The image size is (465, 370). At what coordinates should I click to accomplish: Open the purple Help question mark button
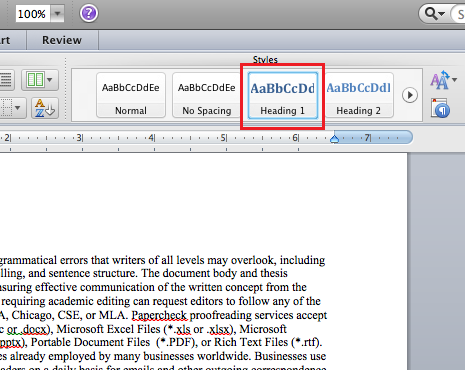coord(89,13)
